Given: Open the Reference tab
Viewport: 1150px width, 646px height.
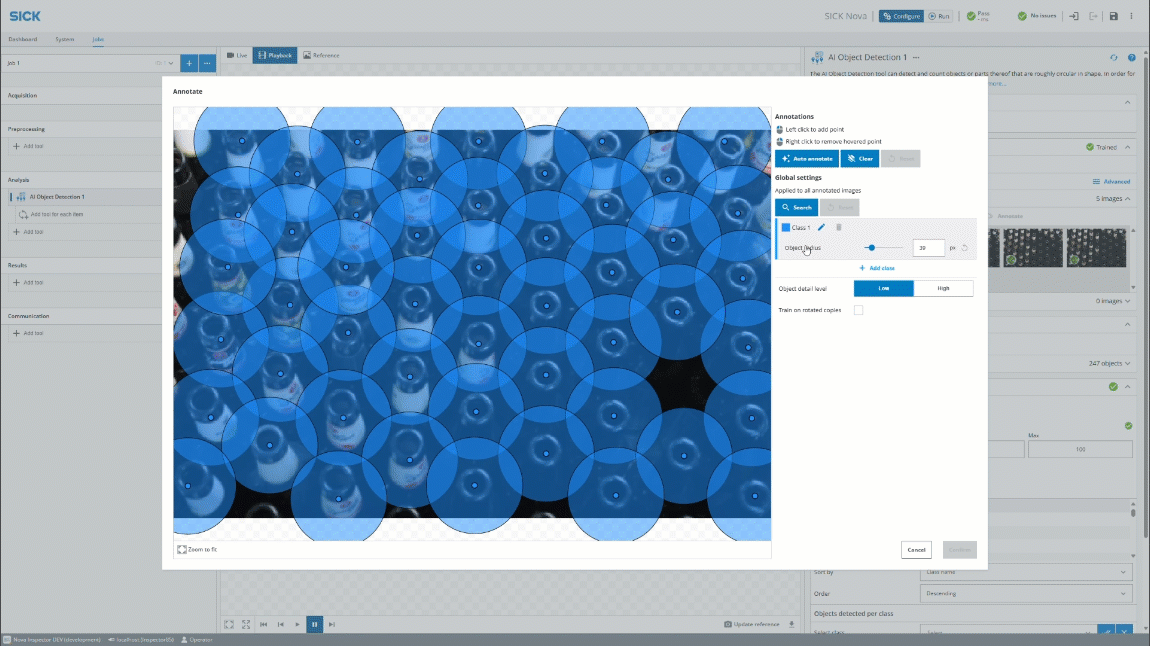Looking at the screenshot, I should click(321, 55).
